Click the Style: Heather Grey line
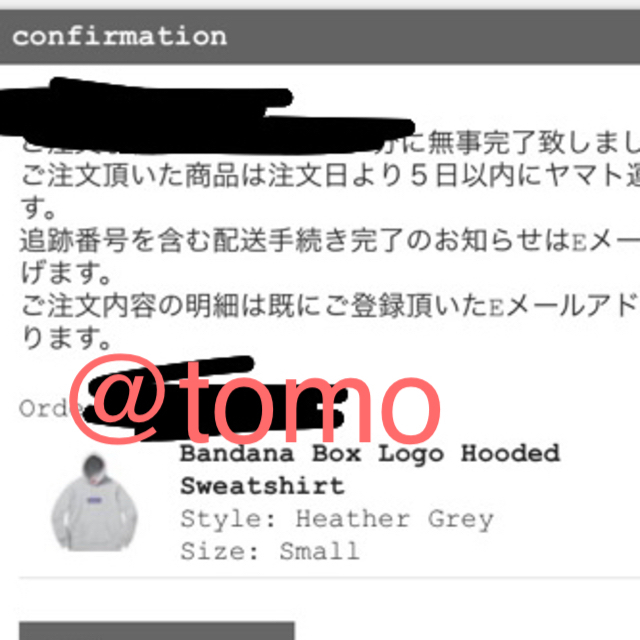 coord(337,519)
